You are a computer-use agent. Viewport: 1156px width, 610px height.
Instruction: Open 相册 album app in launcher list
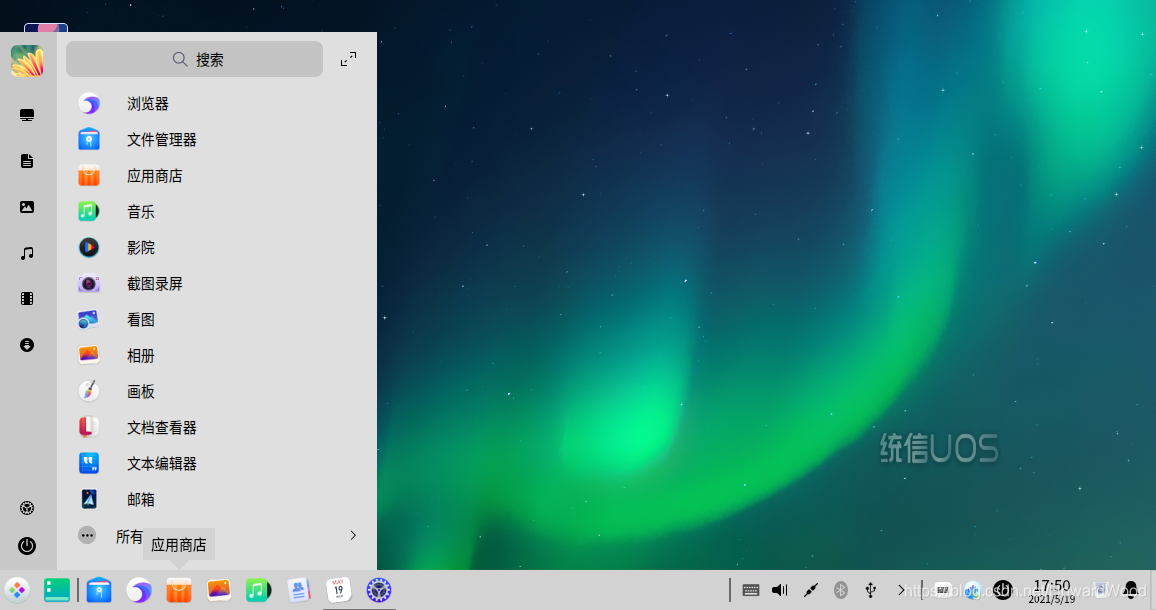pos(217,356)
